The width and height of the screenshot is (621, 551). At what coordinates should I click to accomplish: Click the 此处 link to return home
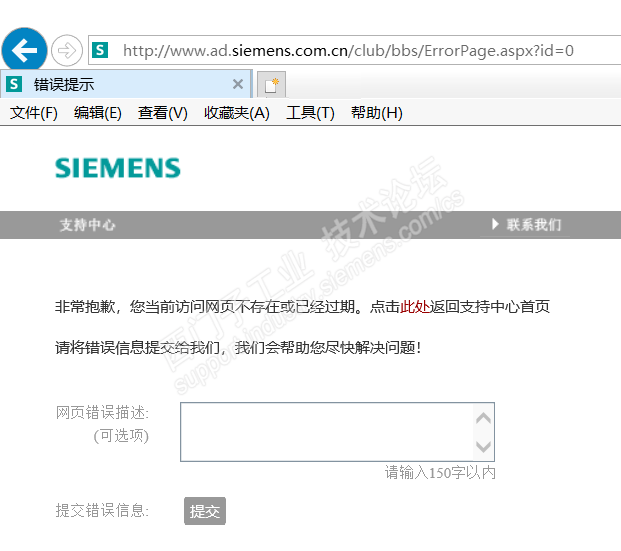pos(415,307)
